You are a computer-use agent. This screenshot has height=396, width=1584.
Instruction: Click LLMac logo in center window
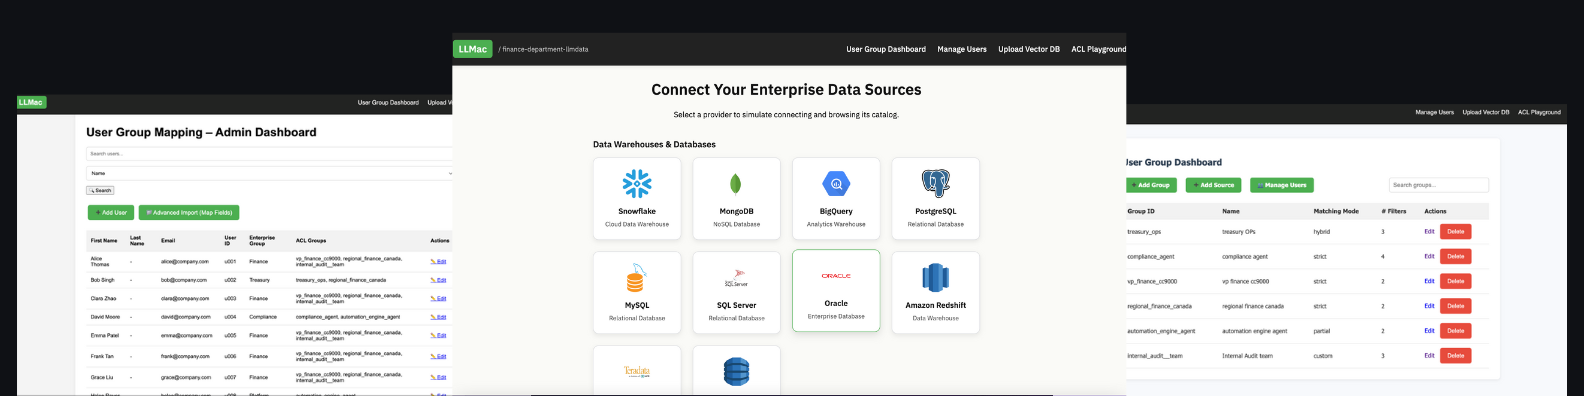point(472,48)
